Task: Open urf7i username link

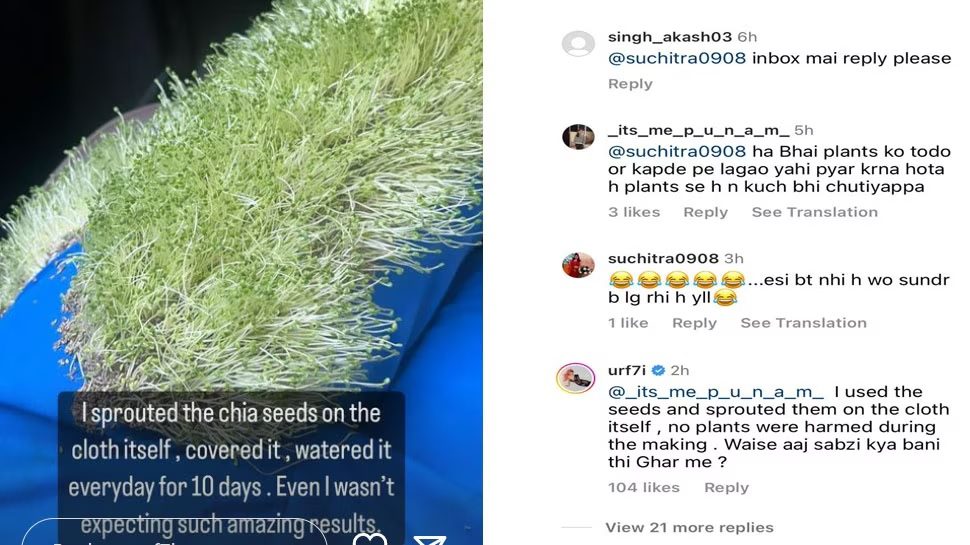Action: click(x=627, y=371)
